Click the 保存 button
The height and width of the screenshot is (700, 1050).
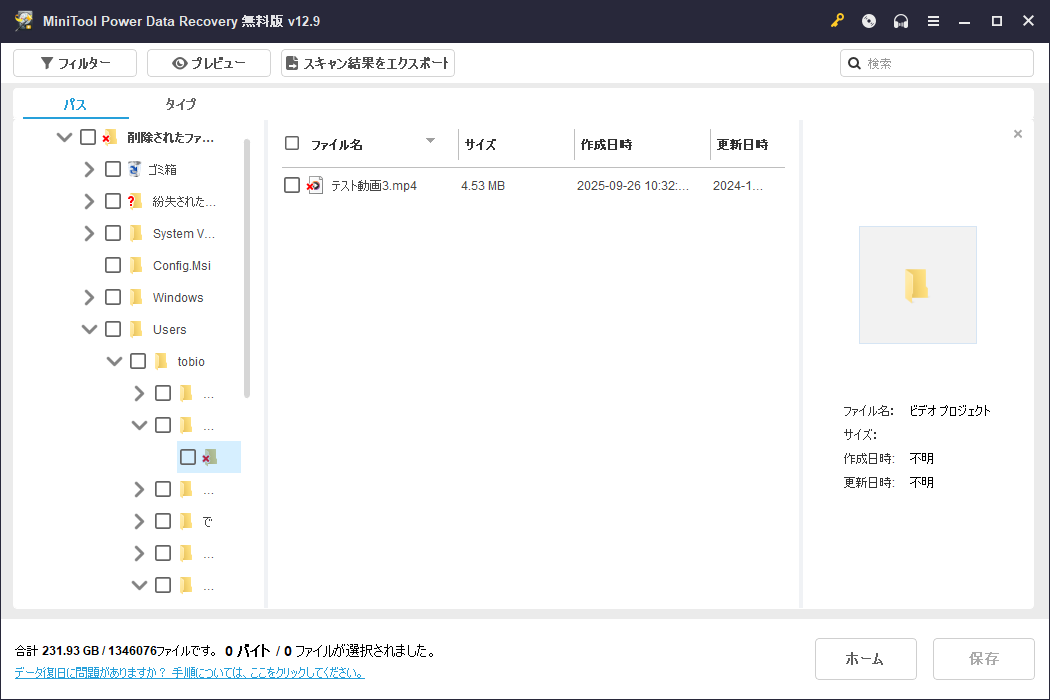click(x=984, y=658)
